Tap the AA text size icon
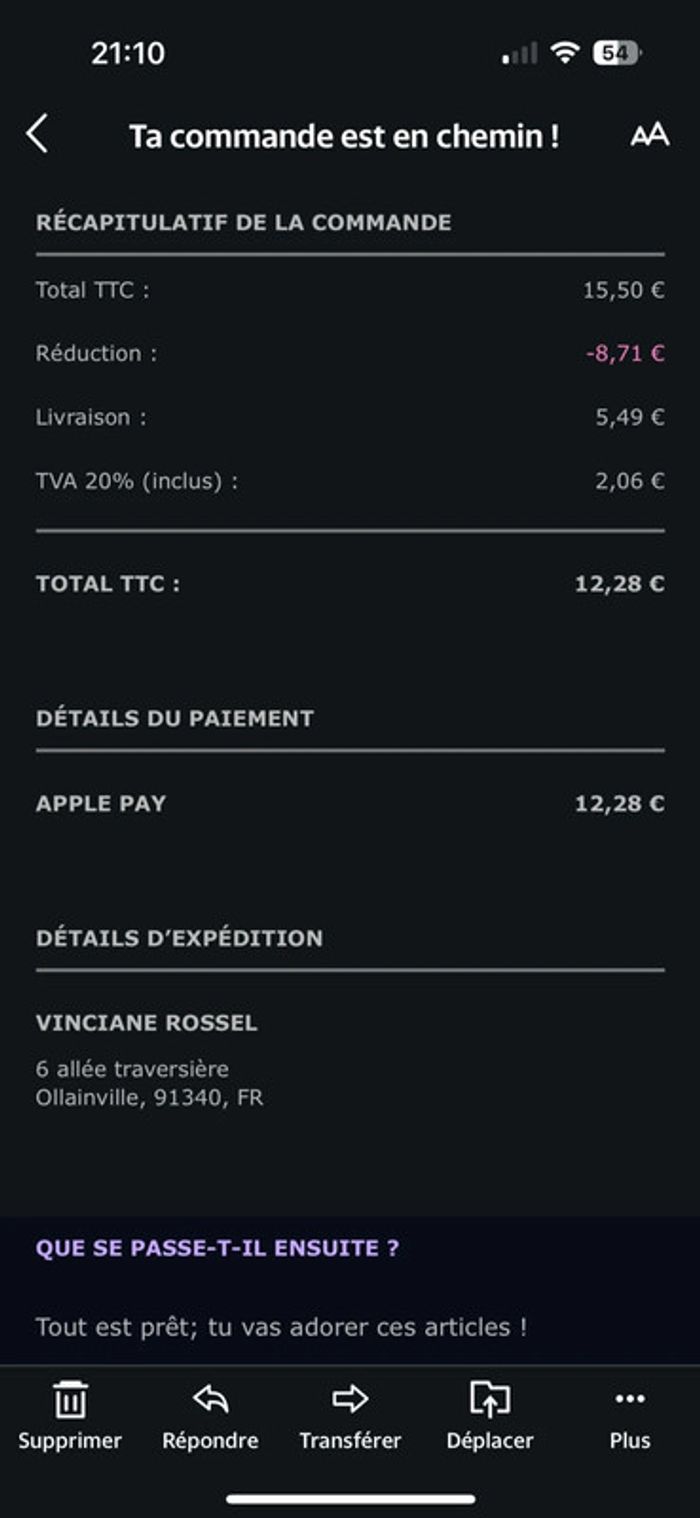700x1518 pixels. [x=648, y=135]
